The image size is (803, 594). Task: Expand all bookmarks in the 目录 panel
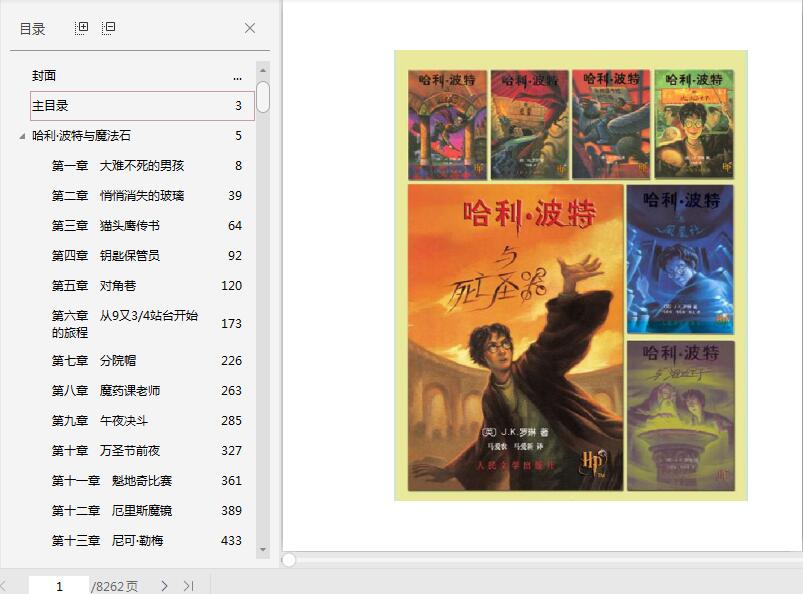82,28
